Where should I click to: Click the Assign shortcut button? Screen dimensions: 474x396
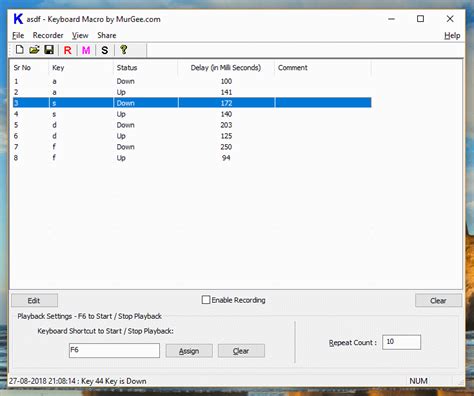tap(189, 351)
